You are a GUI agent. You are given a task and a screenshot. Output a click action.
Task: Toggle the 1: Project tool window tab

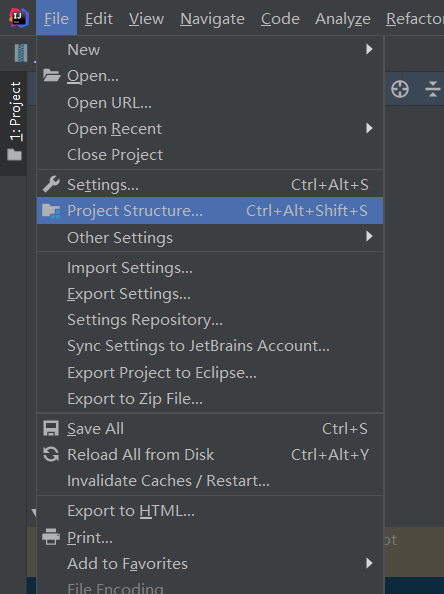click(14, 121)
